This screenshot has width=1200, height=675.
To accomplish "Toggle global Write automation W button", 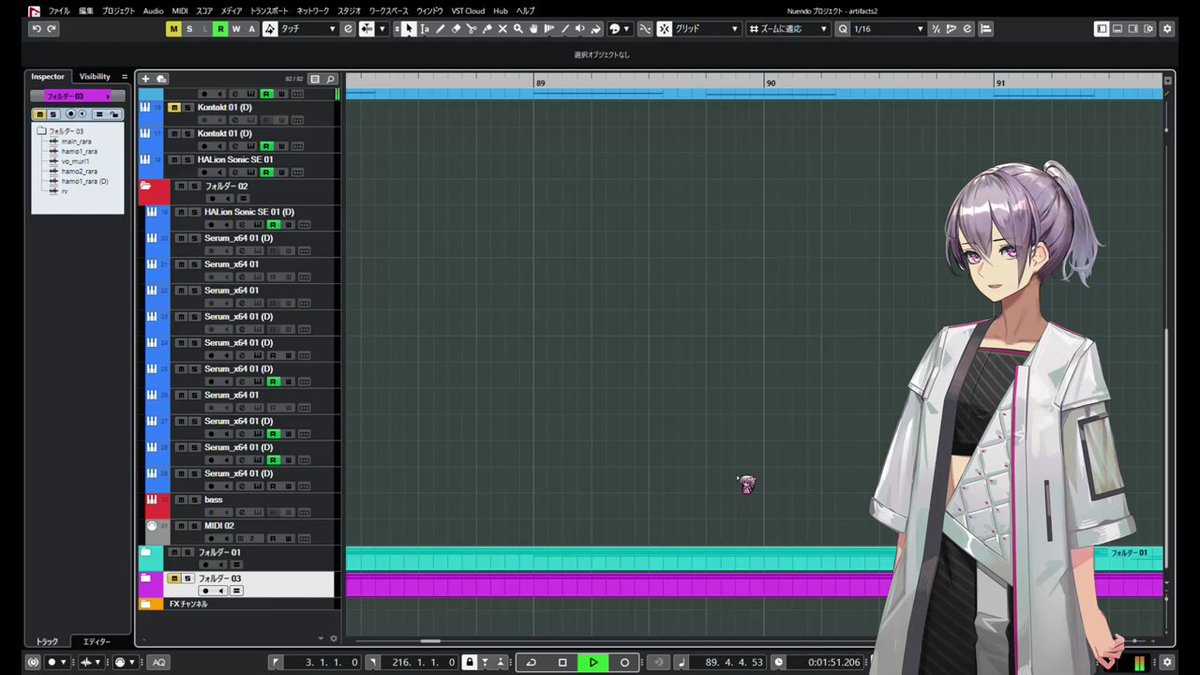I will [236, 29].
